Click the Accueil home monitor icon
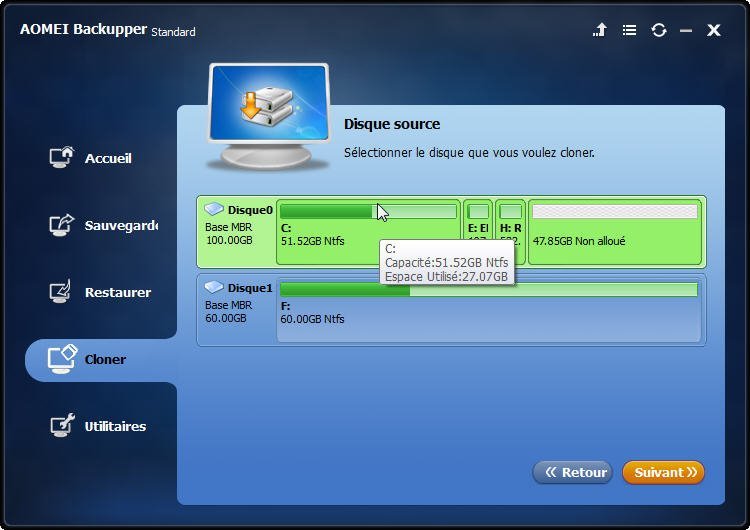This screenshot has width=750, height=530. (x=62, y=157)
